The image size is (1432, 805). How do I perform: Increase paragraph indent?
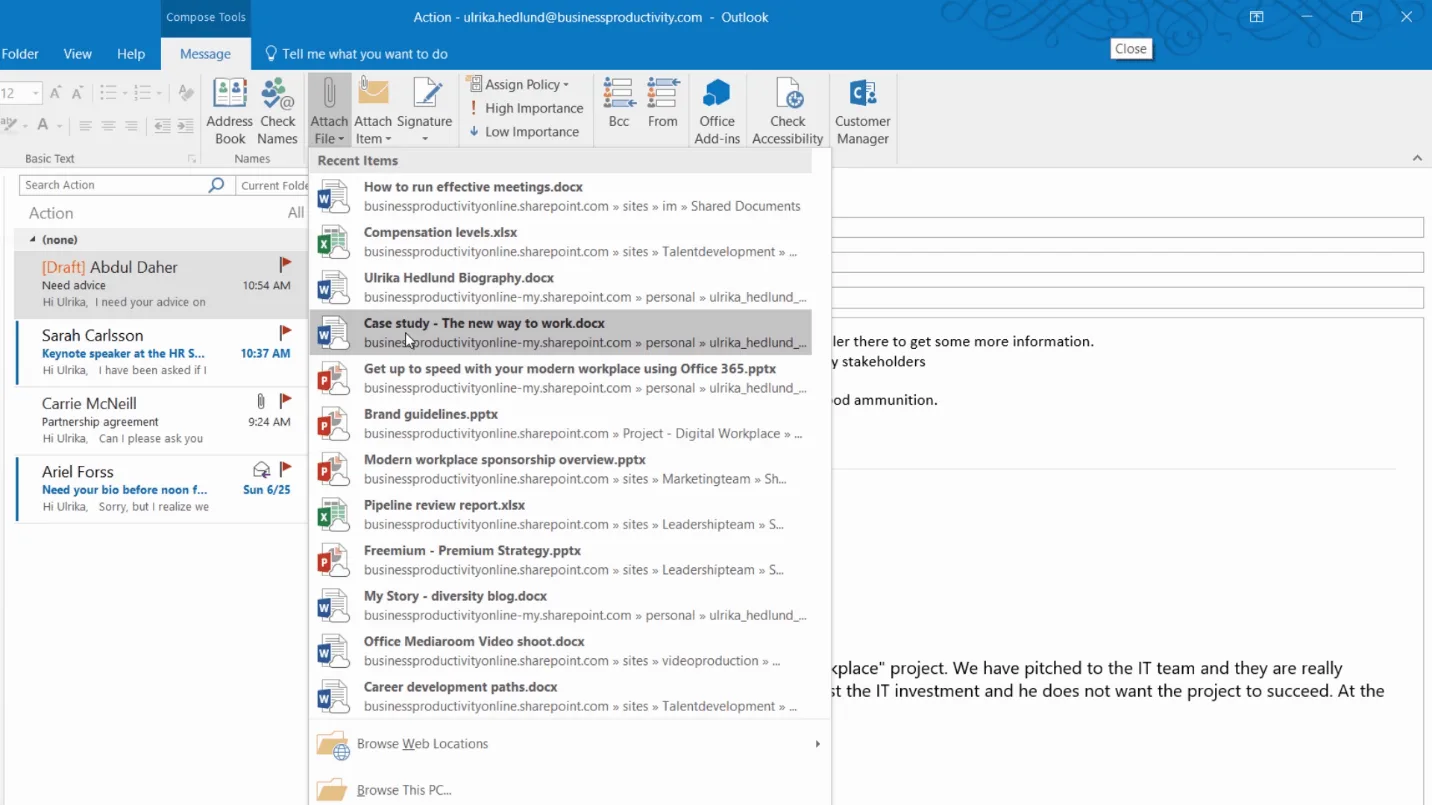[x=185, y=126]
